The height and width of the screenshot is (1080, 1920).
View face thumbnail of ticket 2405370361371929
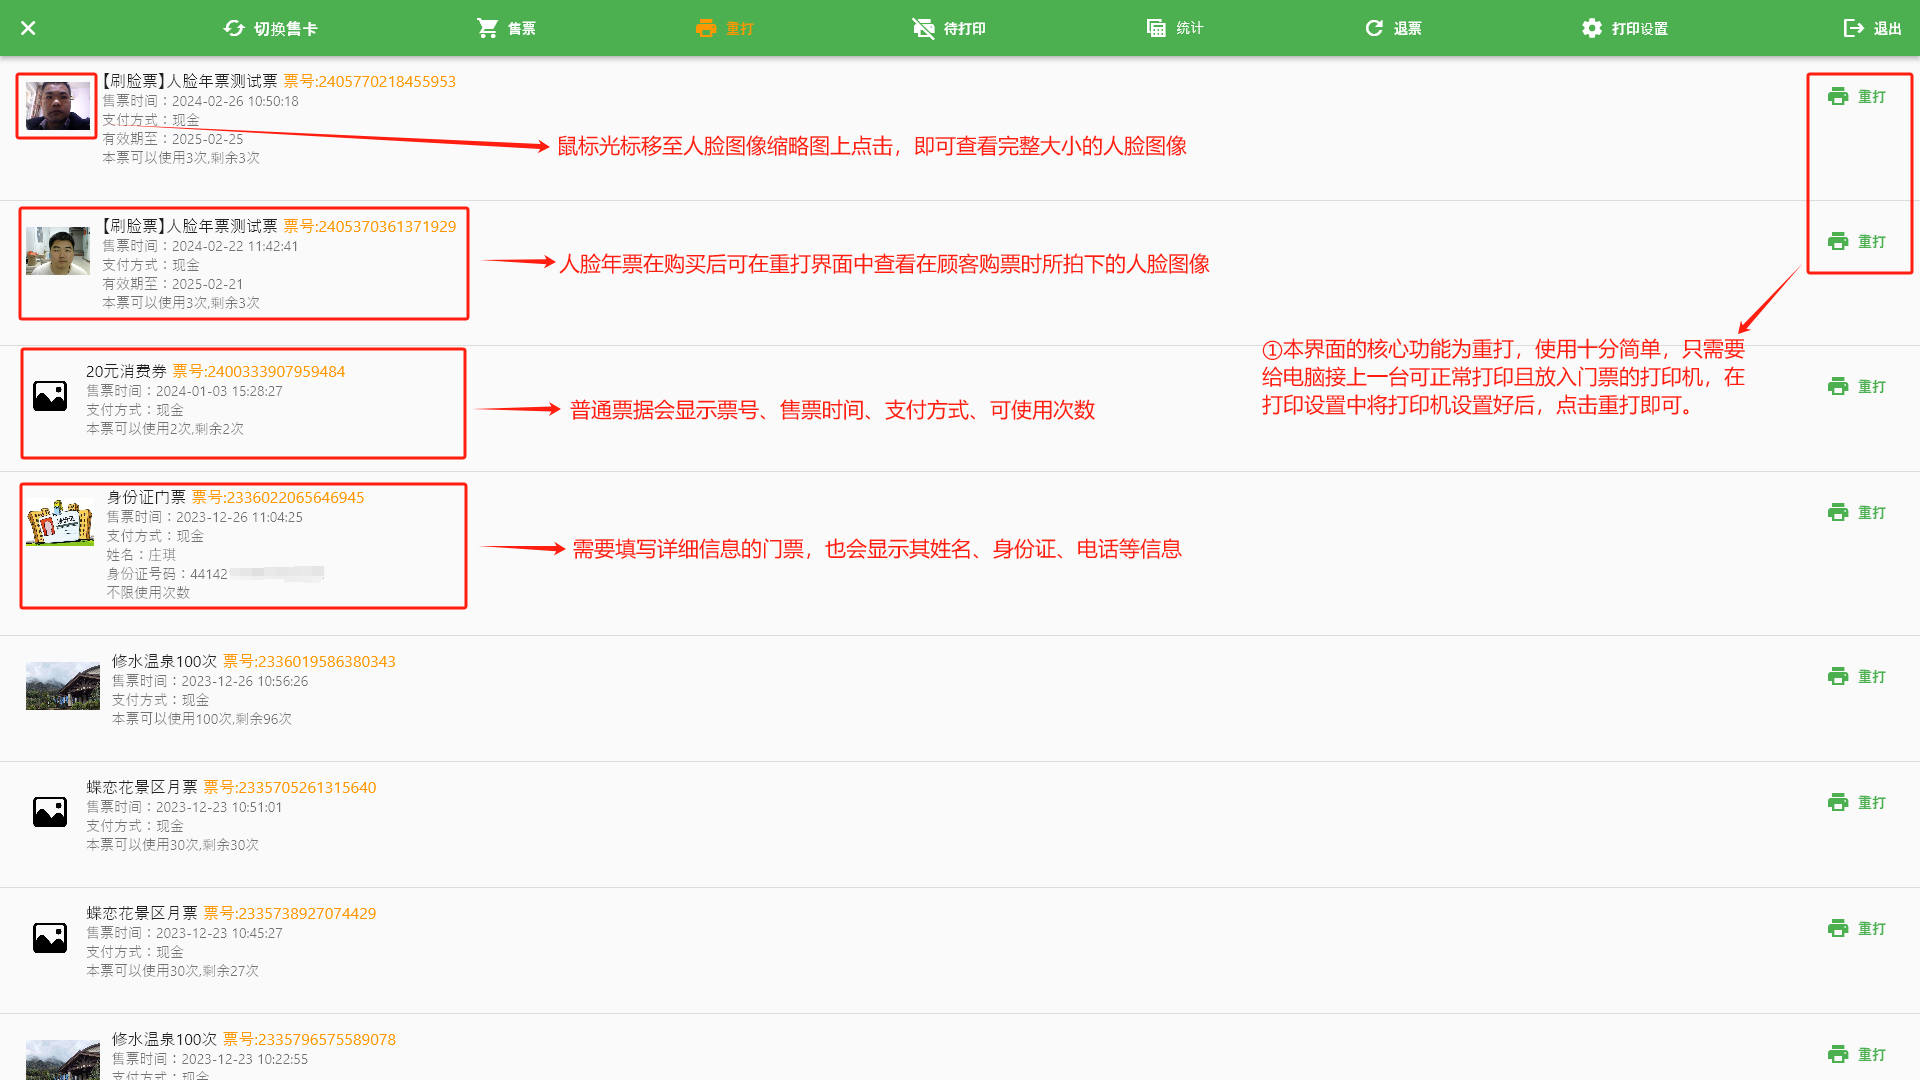point(57,251)
